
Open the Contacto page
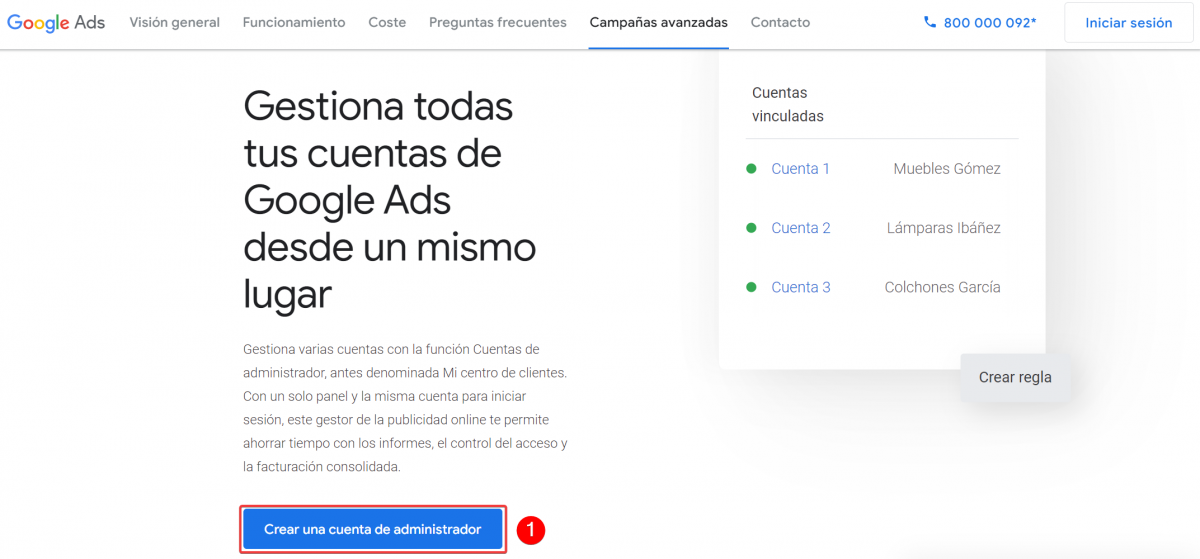tap(780, 22)
